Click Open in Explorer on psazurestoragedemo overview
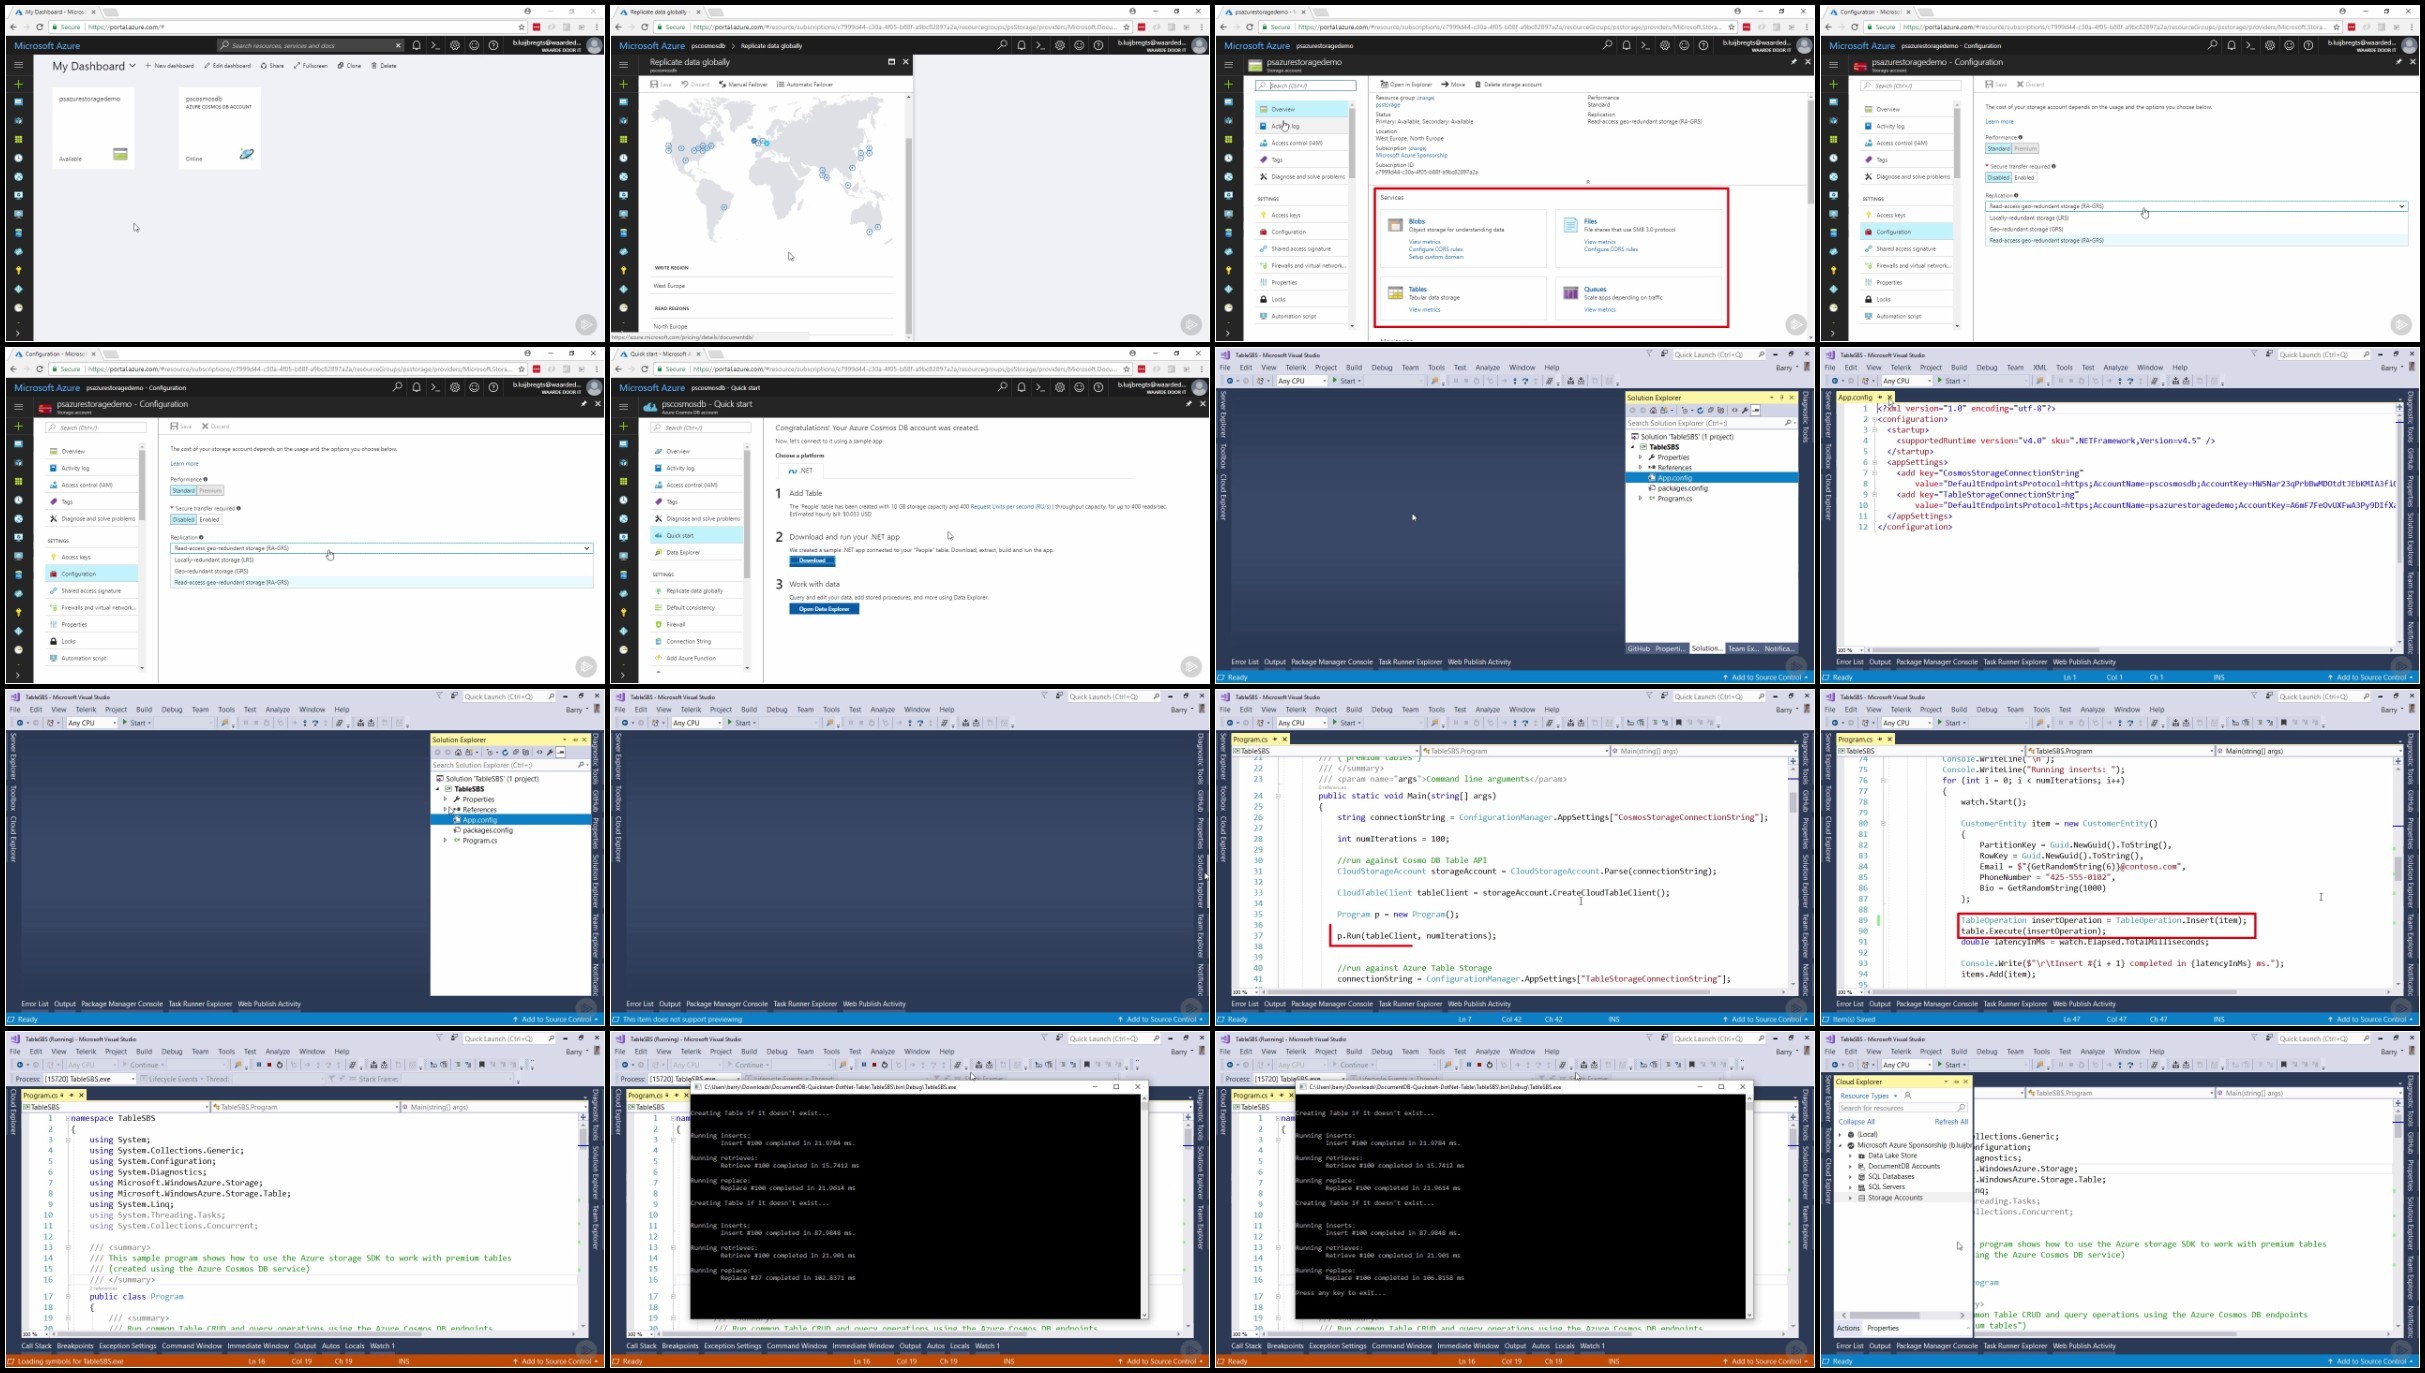This screenshot has width=2425, height=1373. pyautogui.click(x=1406, y=85)
